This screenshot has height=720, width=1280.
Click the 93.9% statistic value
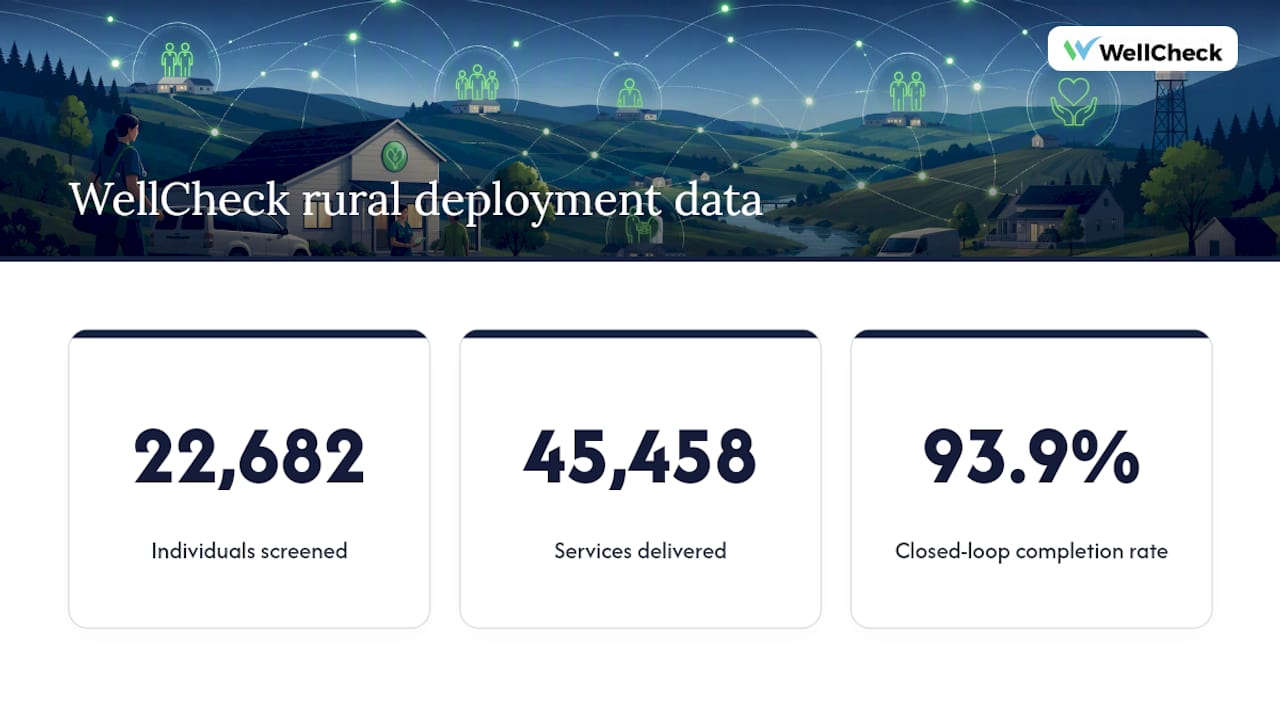click(1031, 457)
